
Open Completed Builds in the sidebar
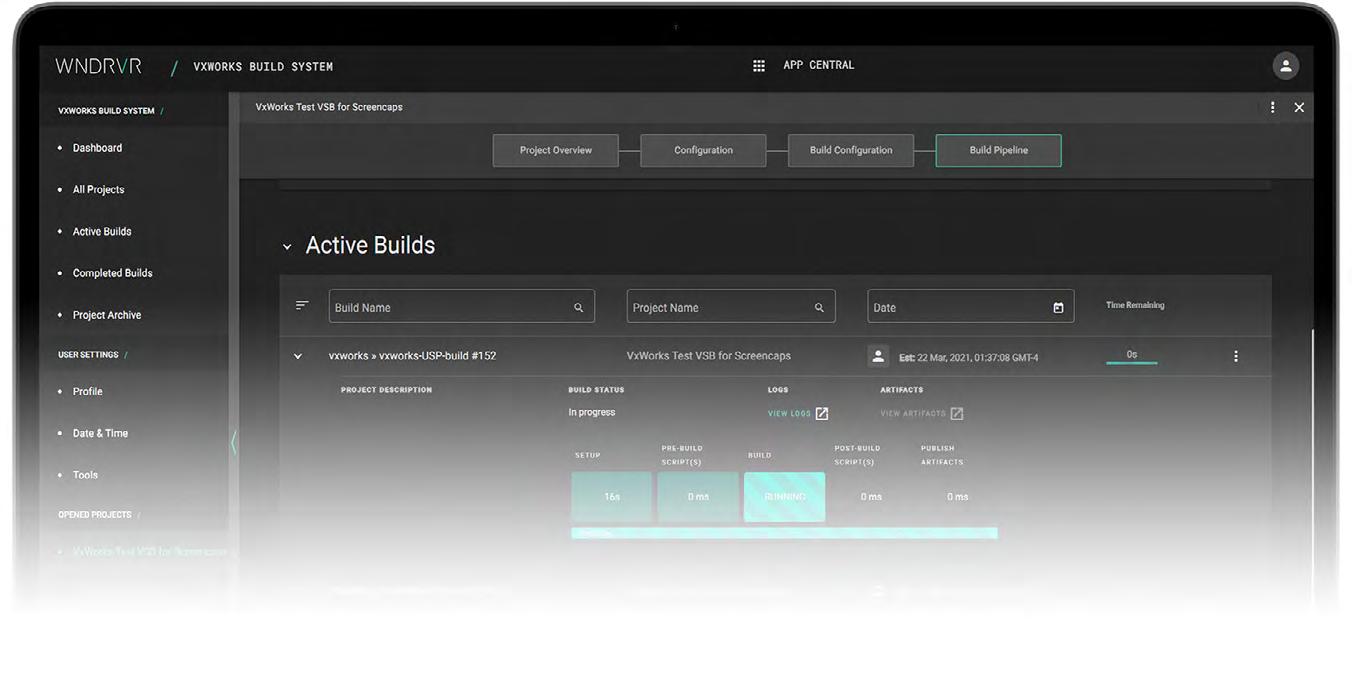click(x=112, y=273)
